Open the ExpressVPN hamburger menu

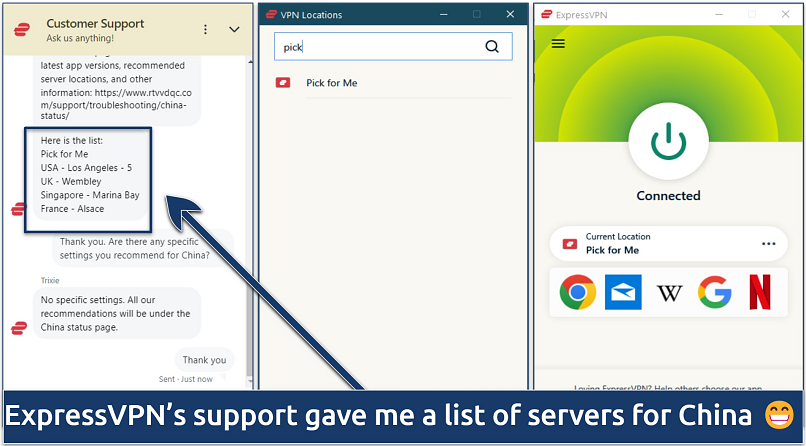[x=558, y=44]
